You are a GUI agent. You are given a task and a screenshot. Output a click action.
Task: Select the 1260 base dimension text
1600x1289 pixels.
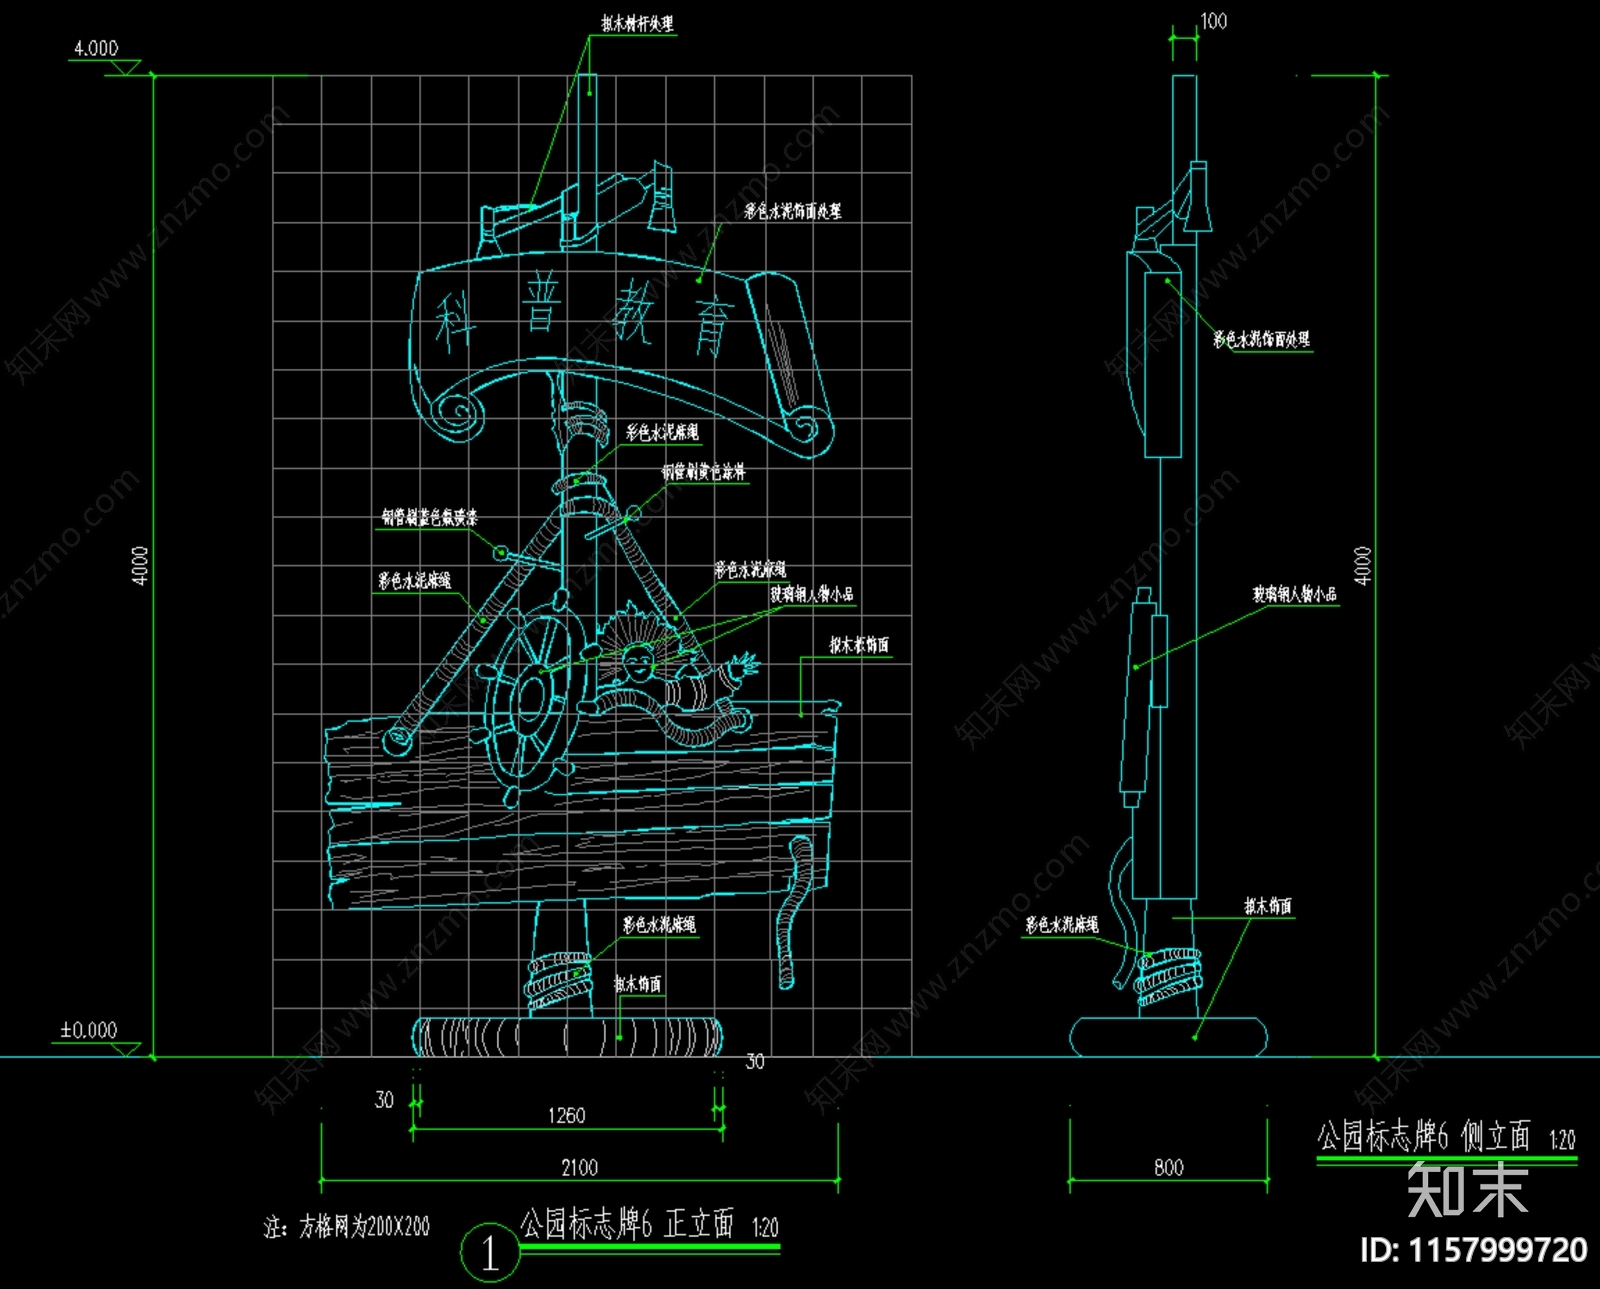pyautogui.click(x=566, y=1115)
